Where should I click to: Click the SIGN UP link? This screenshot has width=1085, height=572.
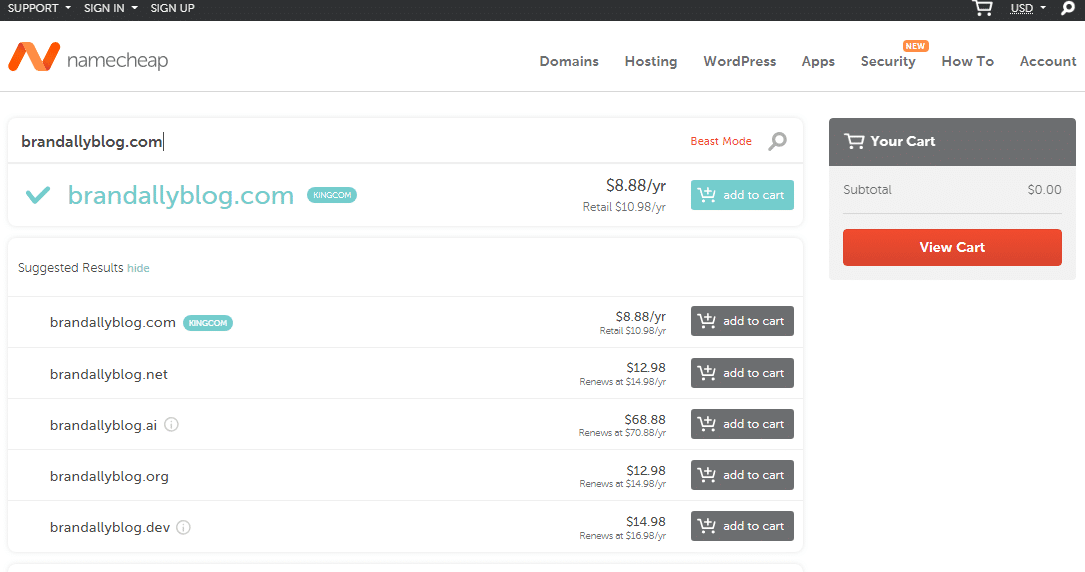172,8
